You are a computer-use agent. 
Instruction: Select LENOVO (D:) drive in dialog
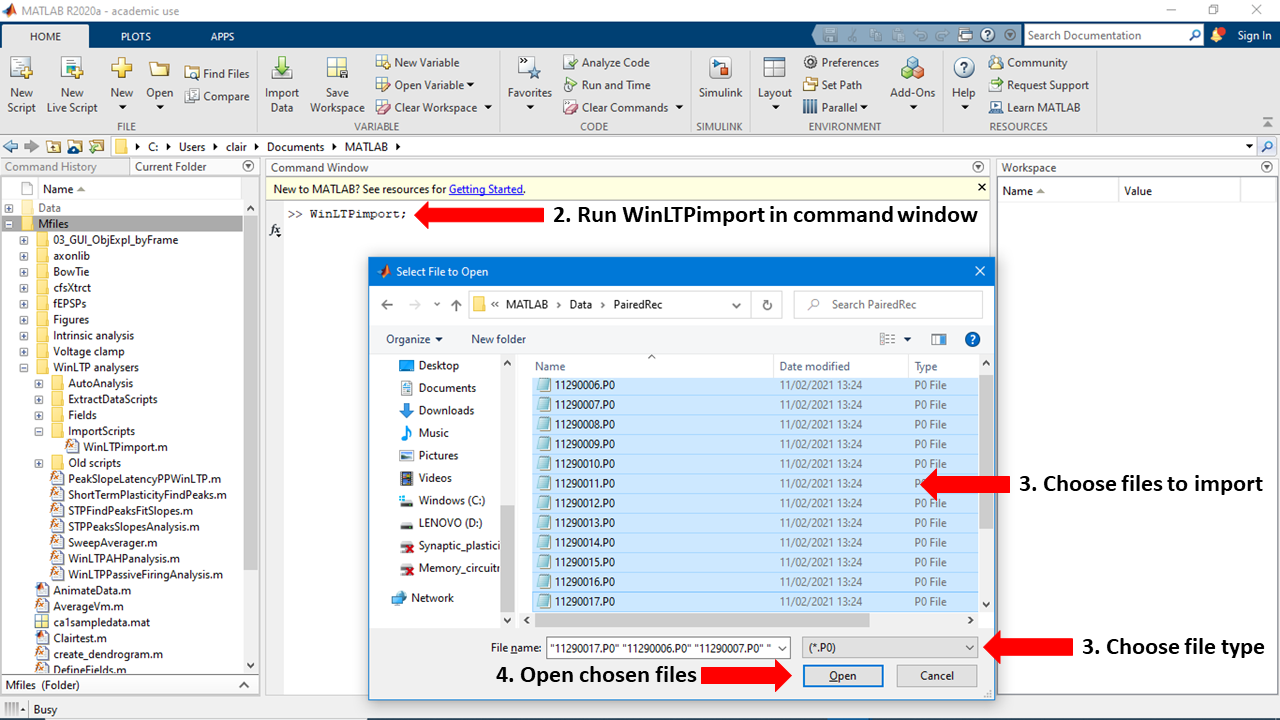pyautogui.click(x=449, y=523)
